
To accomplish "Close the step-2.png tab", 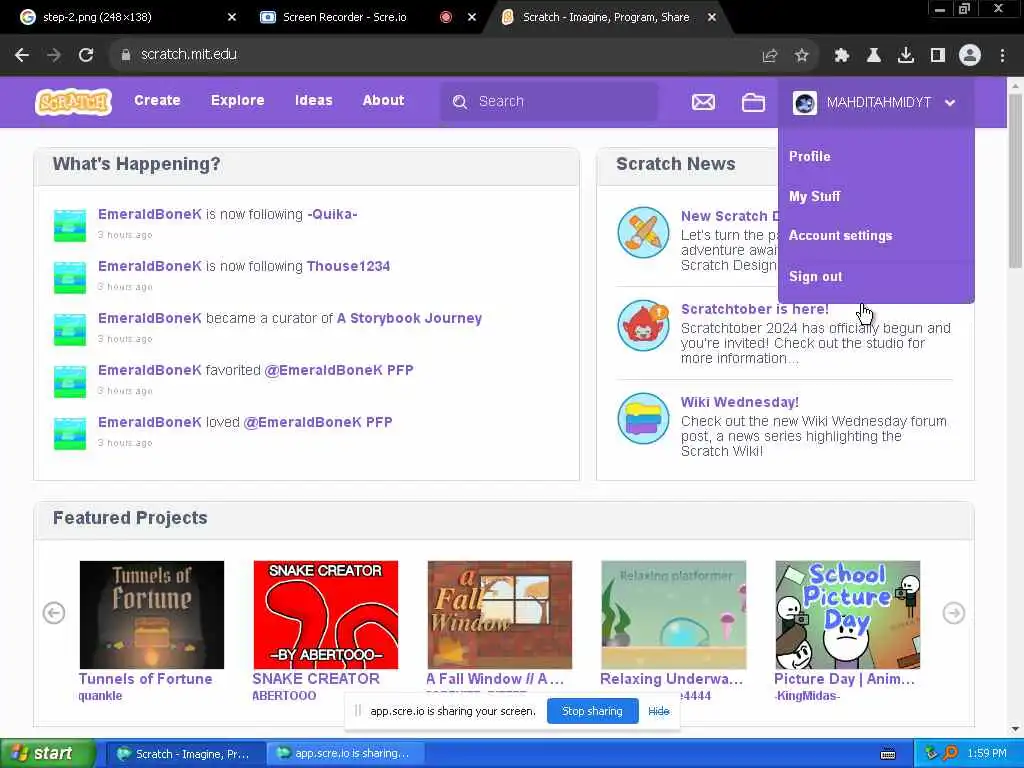I will pos(232,17).
